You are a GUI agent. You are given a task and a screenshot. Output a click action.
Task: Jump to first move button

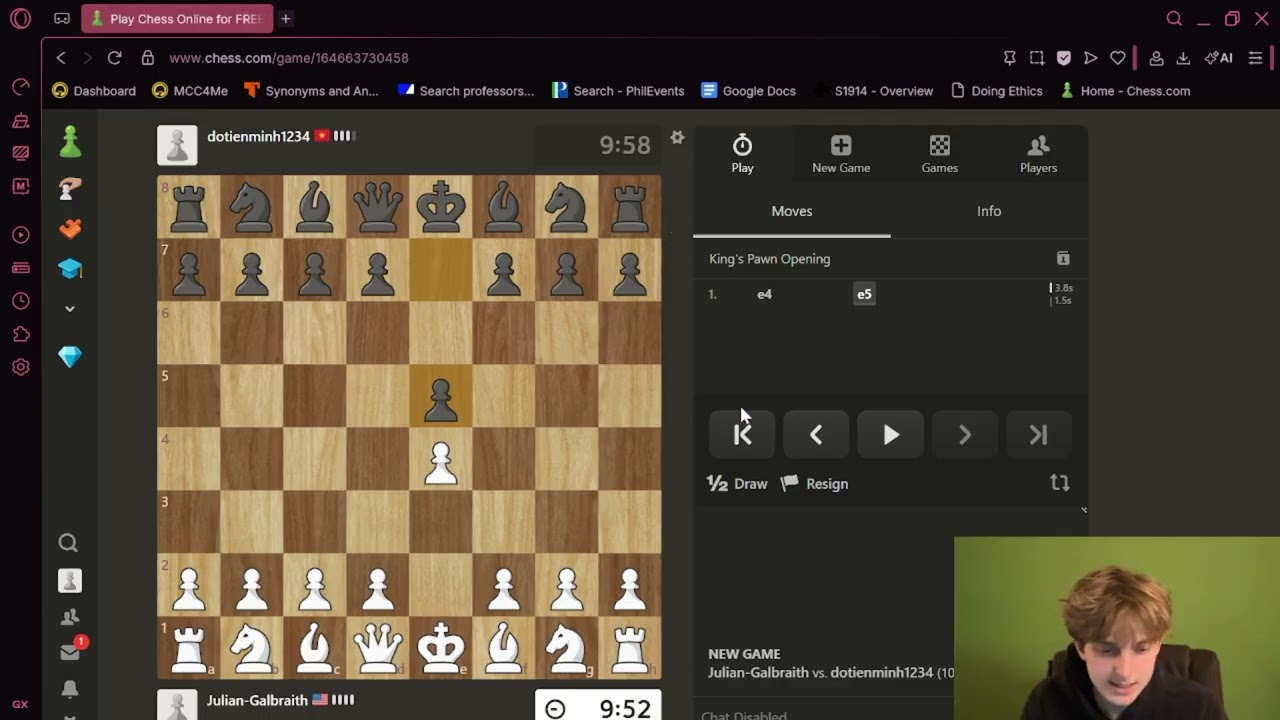(742, 435)
